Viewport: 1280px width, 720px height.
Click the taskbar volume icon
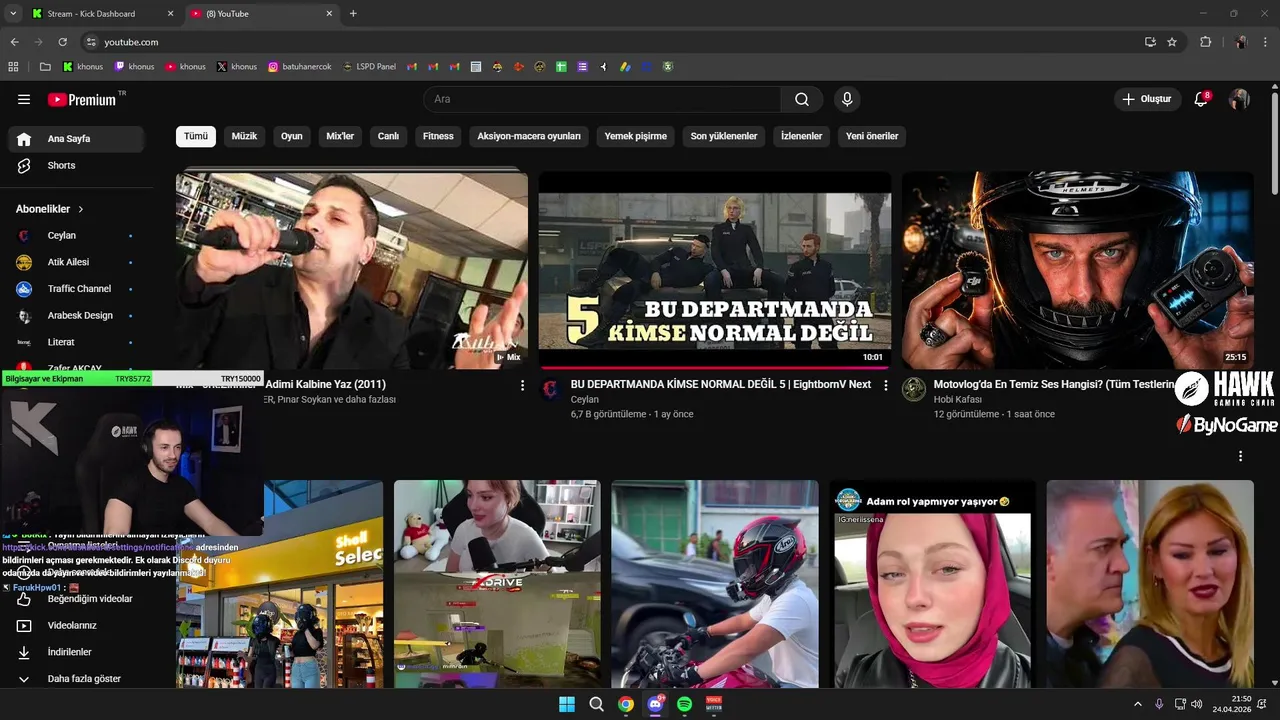pyautogui.click(x=1199, y=704)
